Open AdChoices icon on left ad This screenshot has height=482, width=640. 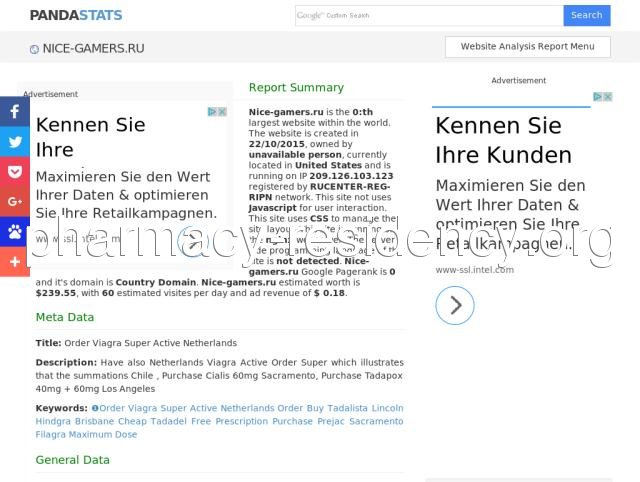click(212, 111)
